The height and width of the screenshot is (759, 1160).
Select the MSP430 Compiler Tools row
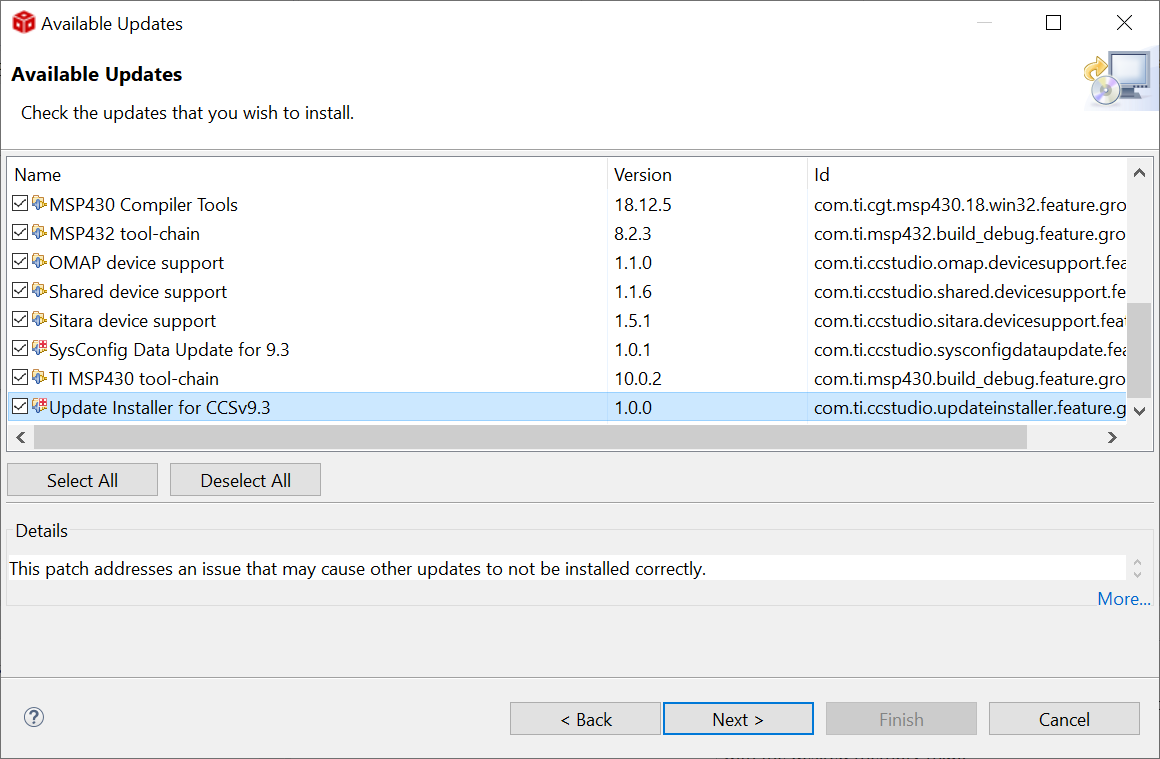pyautogui.click(x=567, y=204)
